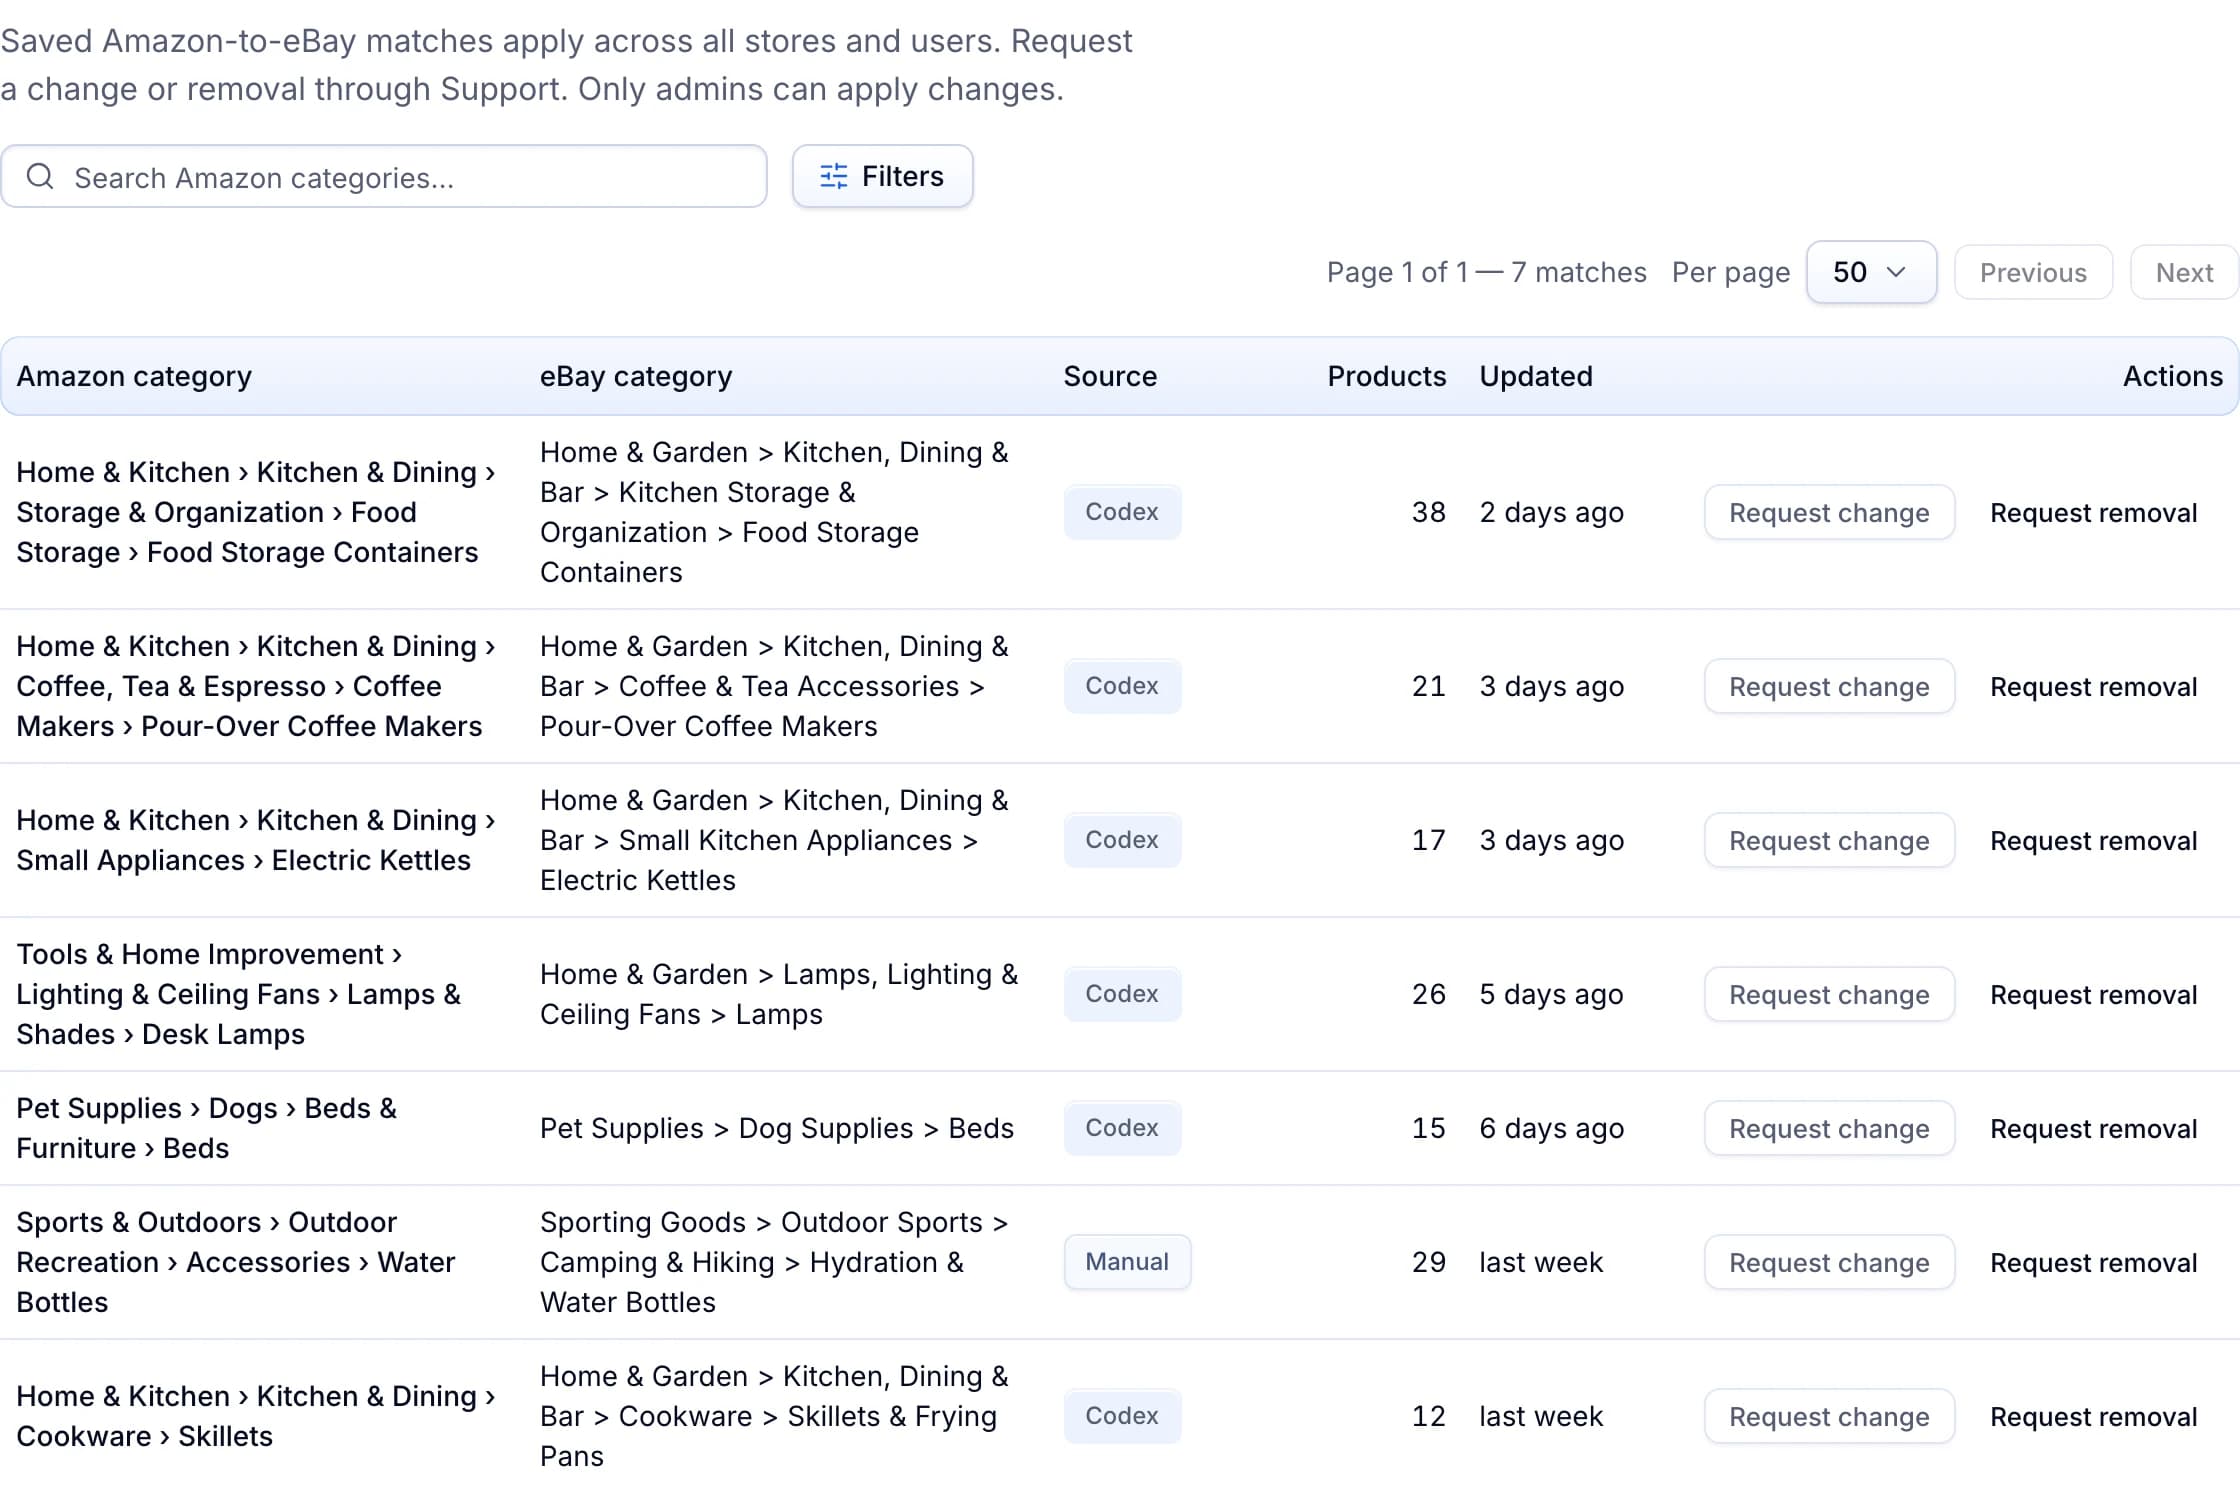Go to the Next page
The height and width of the screenshot is (1496, 2240).
tap(2184, 272)
